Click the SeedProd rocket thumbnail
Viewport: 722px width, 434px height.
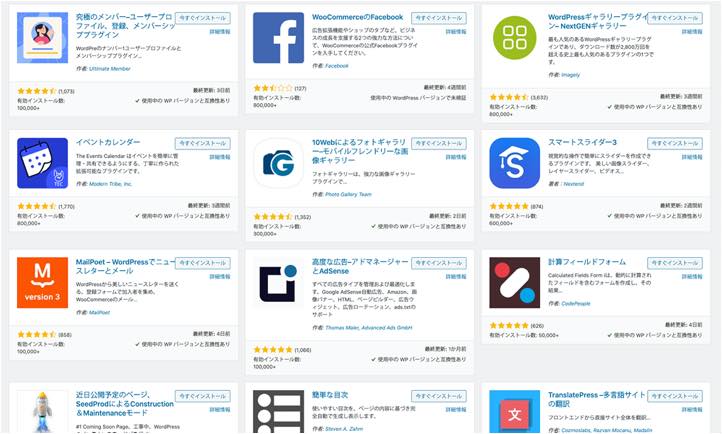point(42,412)
